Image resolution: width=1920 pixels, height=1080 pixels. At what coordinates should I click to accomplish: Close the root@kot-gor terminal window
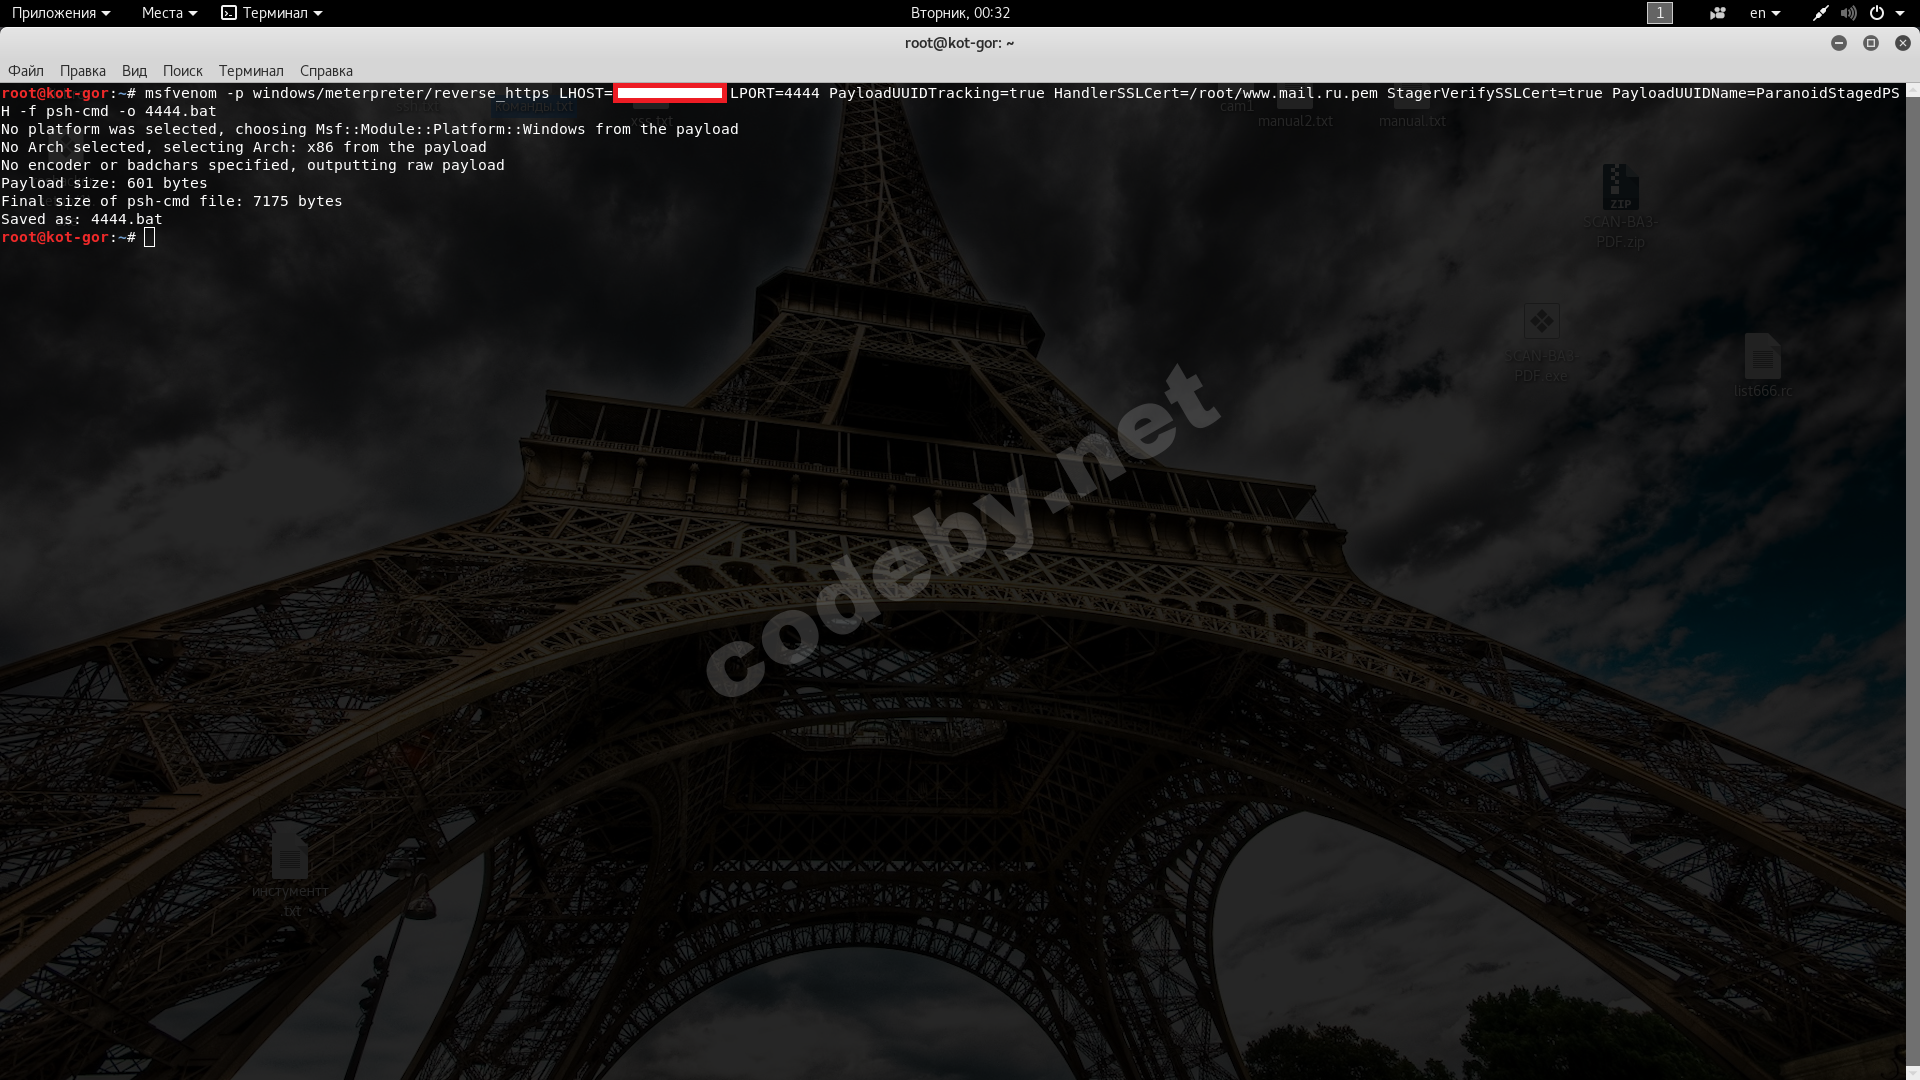pyautogui.click(x=1902, y=43)
